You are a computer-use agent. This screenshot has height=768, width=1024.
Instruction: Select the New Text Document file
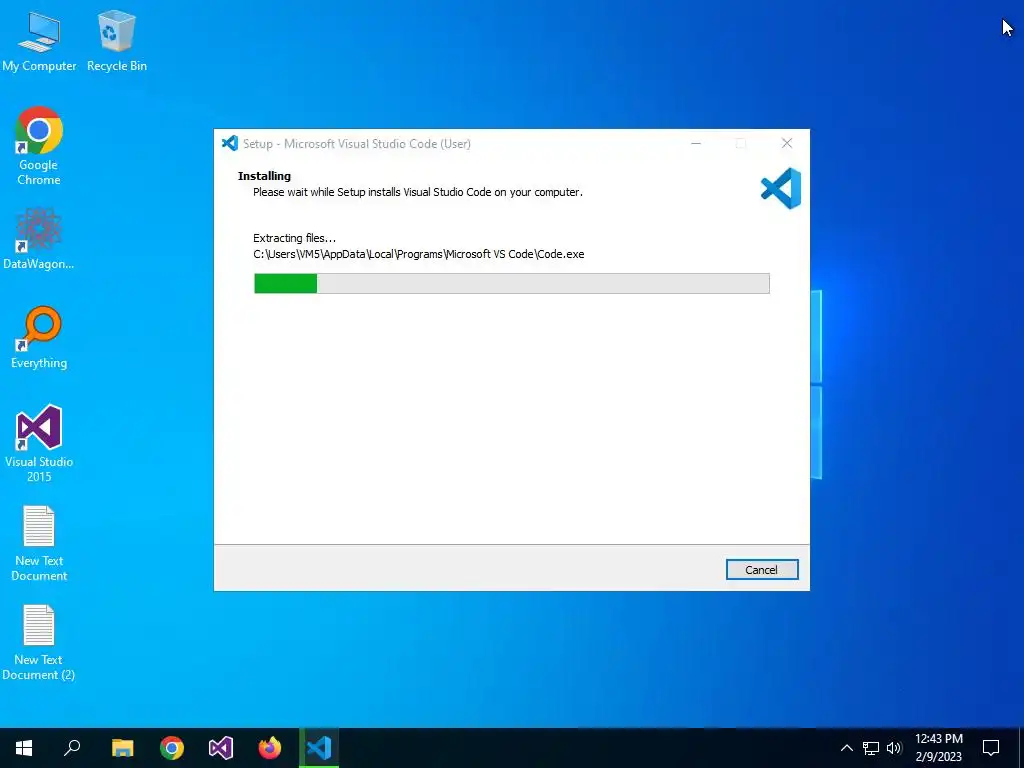39,543
